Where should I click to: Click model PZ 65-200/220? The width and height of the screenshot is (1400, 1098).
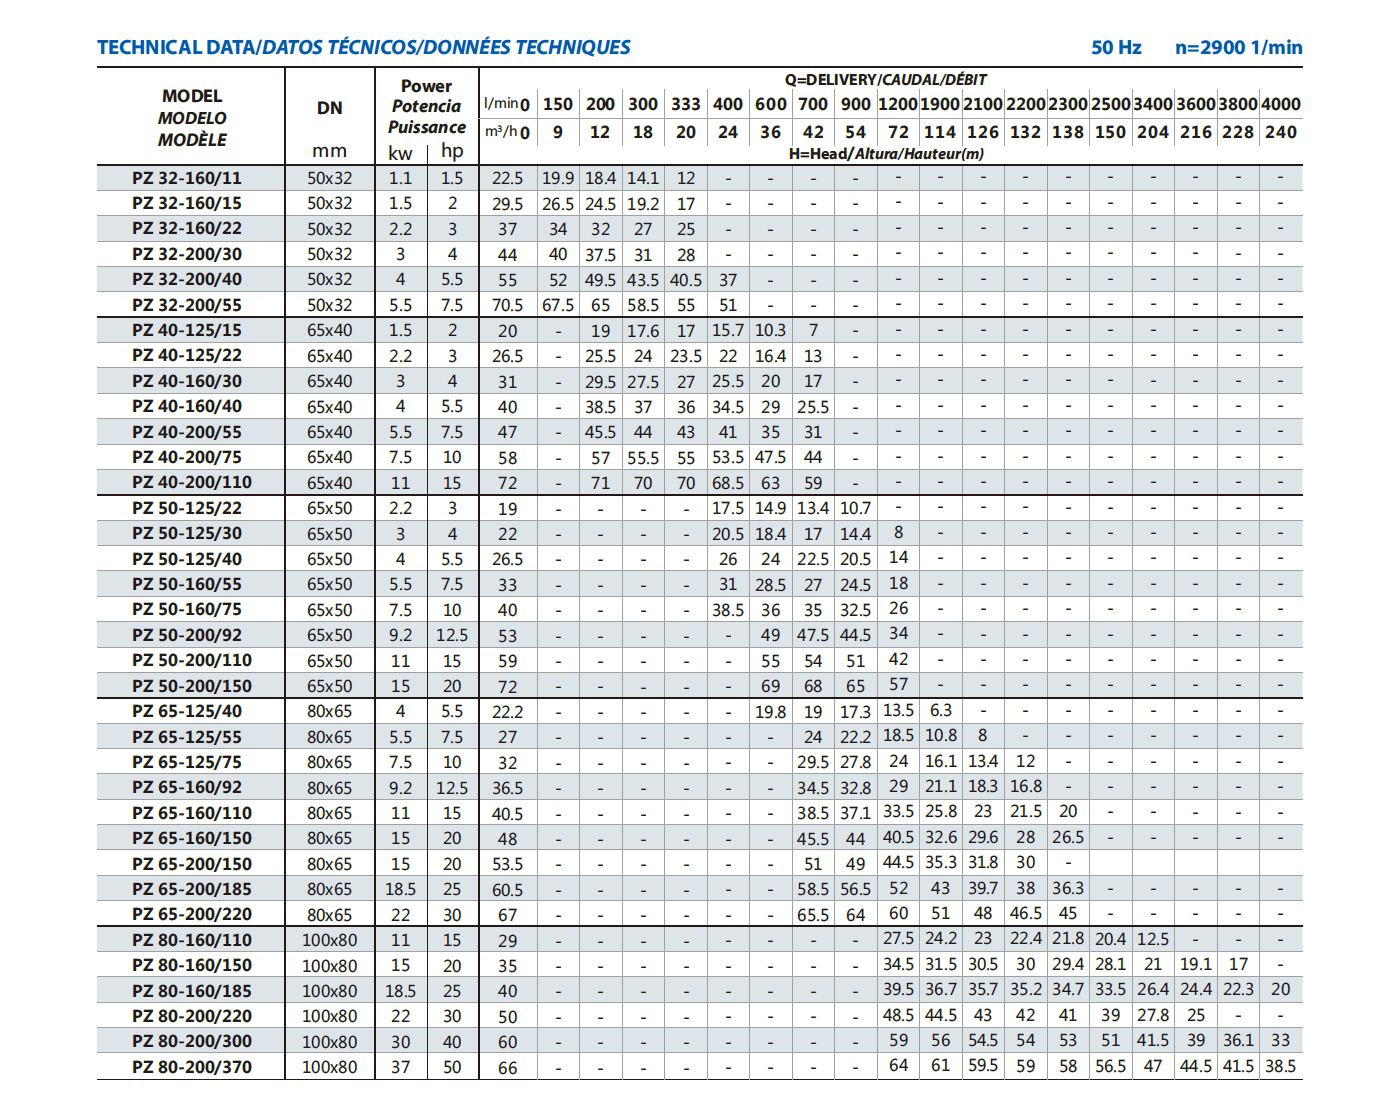click(192, 914)
